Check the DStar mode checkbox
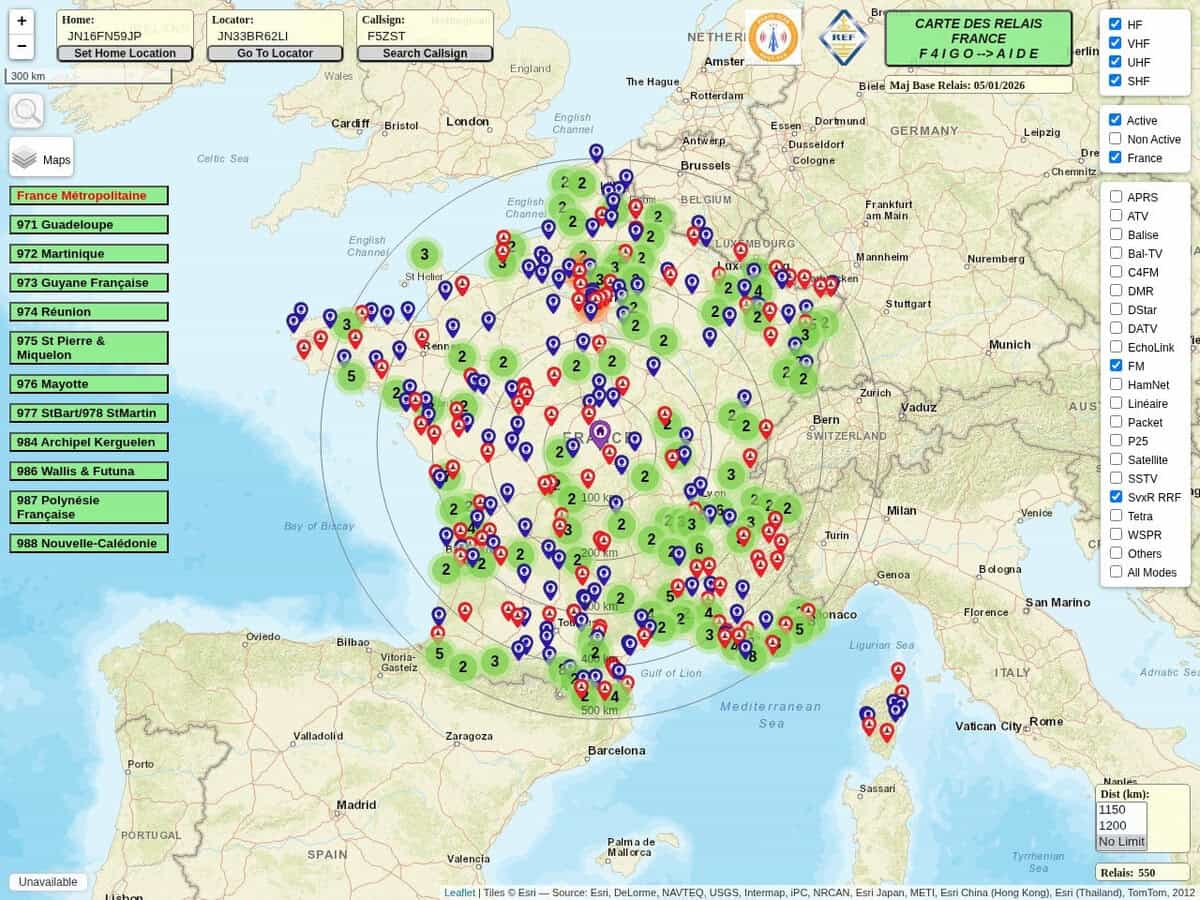Image resolution: width=1200 pixels, height=900 pixels. pyautogui.click(x=1115, y=309)
